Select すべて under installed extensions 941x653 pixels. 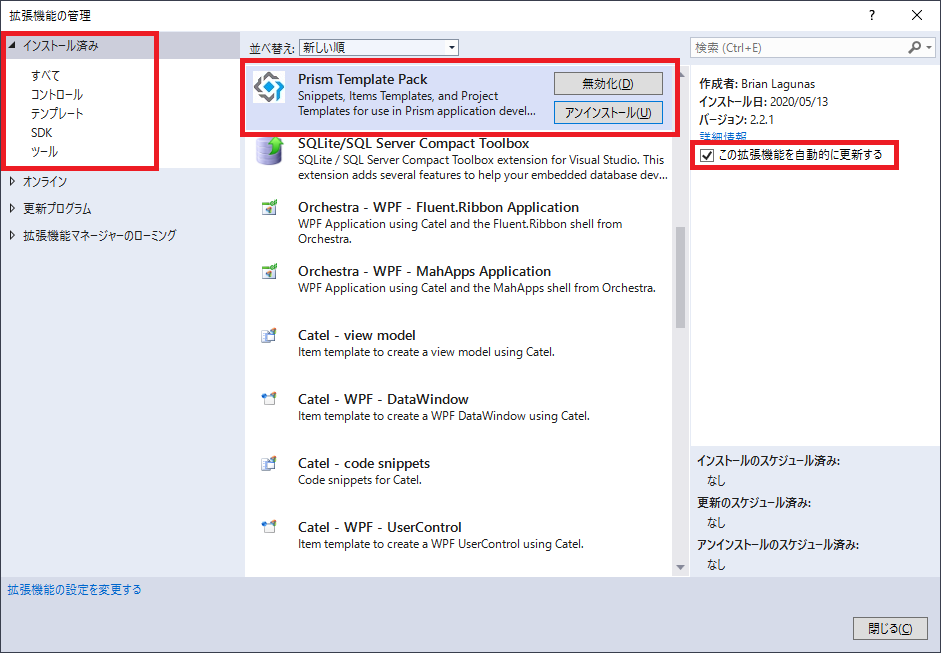pos(46,76)
